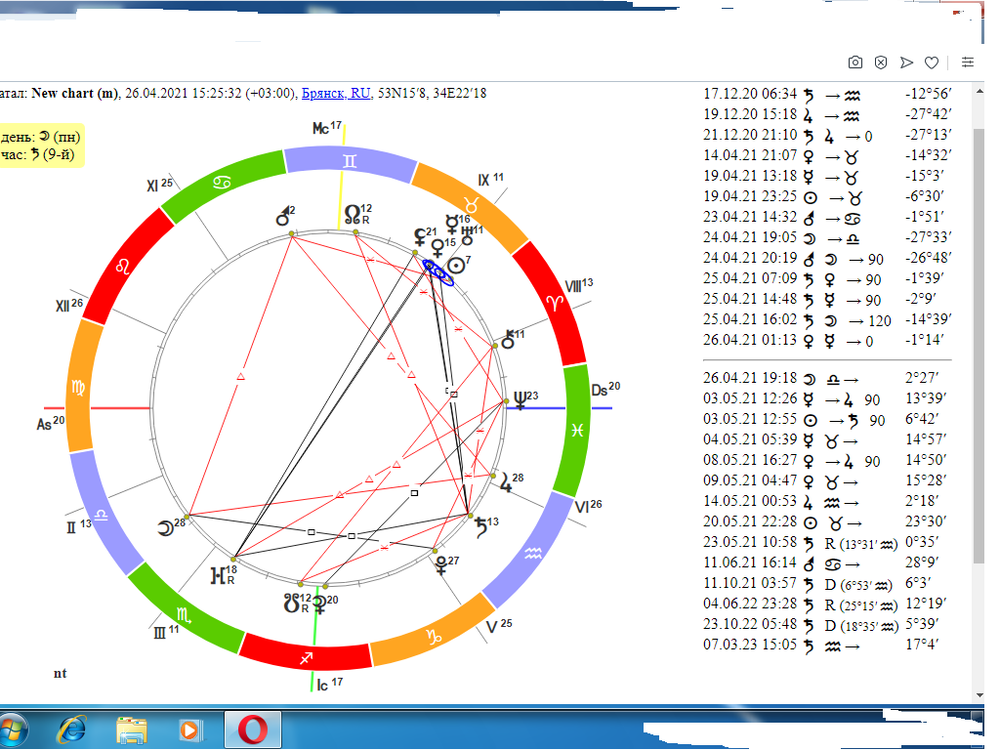
Task: Open the Easy Setup sliders icon
Action: [967, 62]
